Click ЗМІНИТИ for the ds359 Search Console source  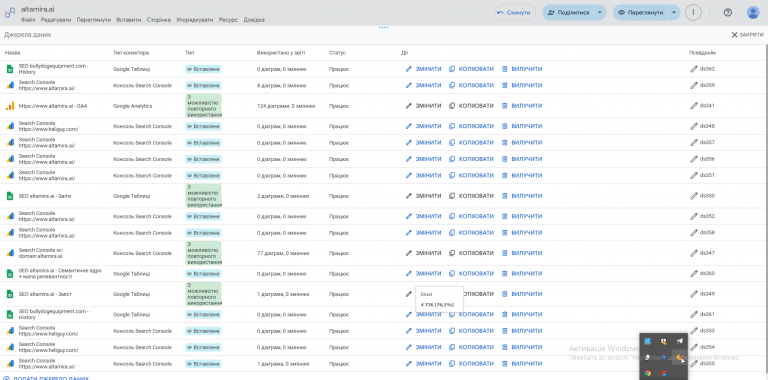[x=423, y=85]
